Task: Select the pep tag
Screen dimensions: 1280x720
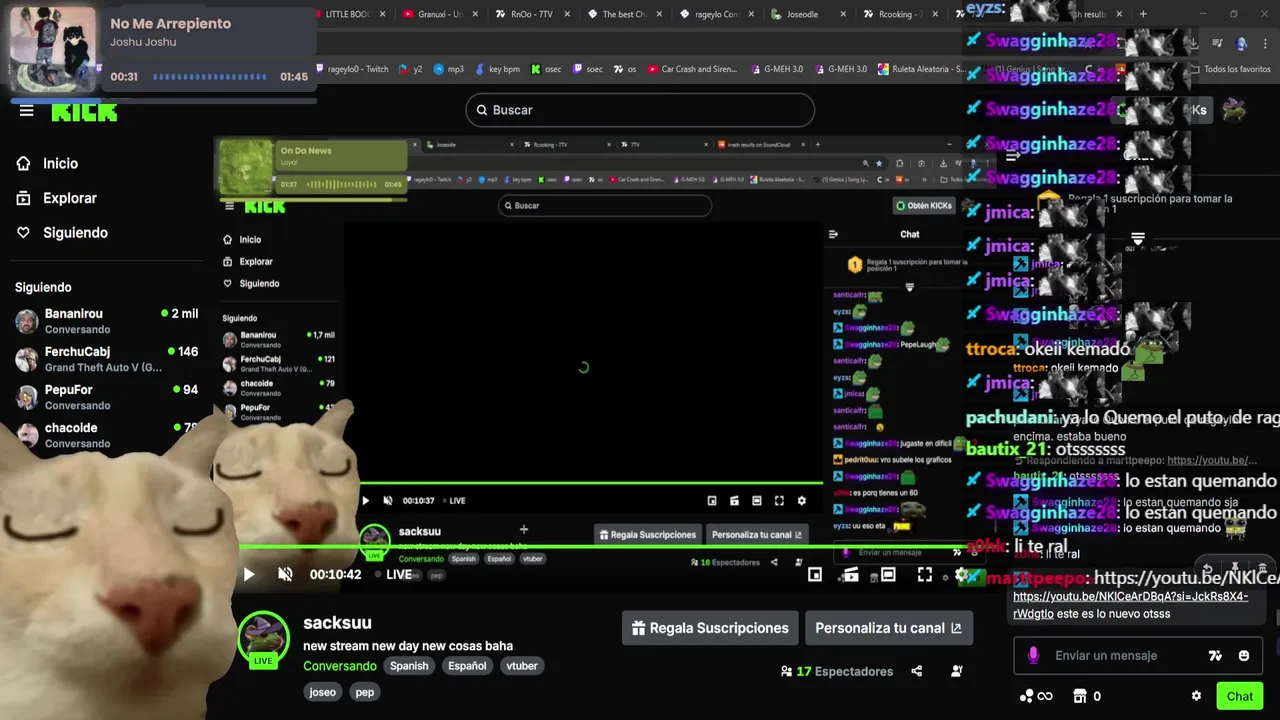Action: (x=365, y=692)
